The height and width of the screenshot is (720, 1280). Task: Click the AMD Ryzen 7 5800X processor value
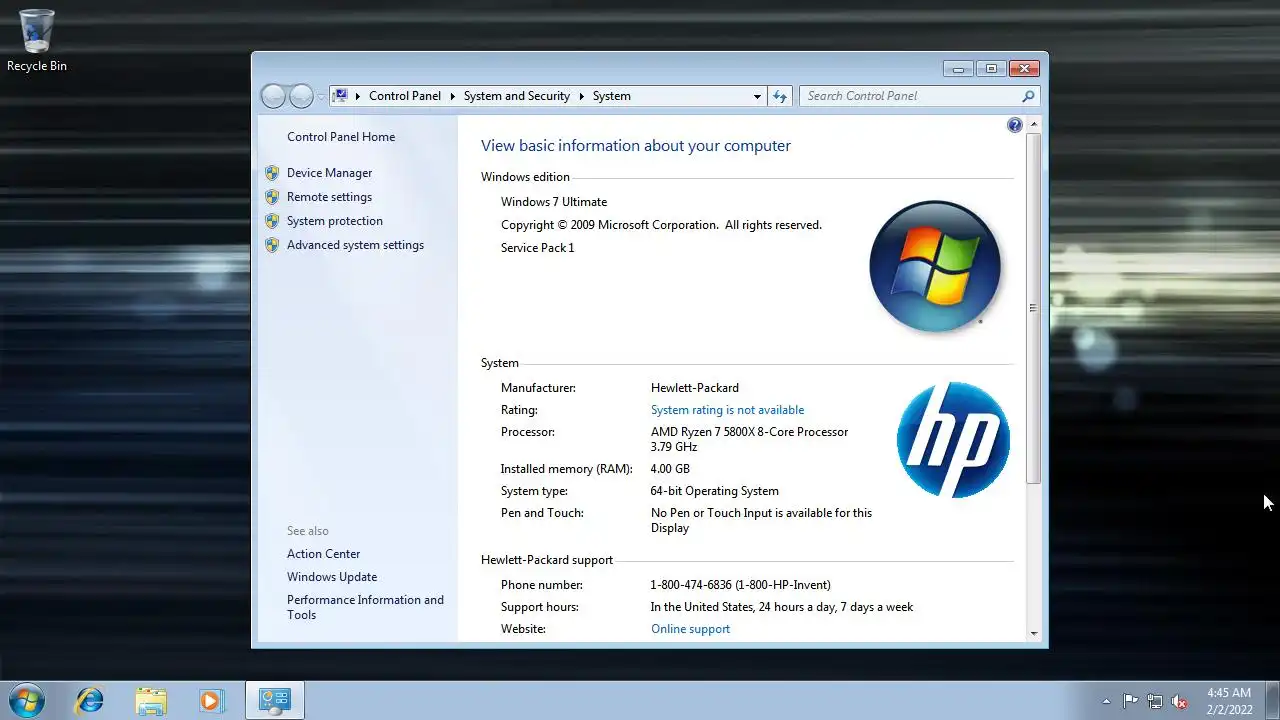tap(749, 439)
